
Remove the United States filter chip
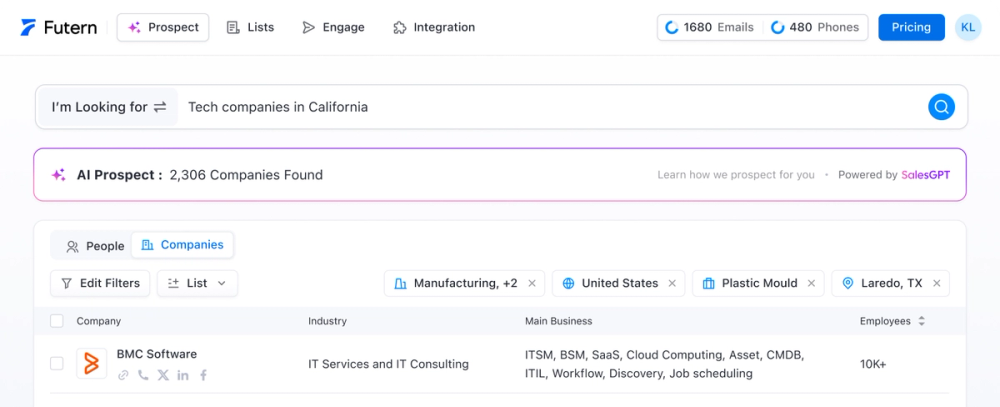[672, 283]
